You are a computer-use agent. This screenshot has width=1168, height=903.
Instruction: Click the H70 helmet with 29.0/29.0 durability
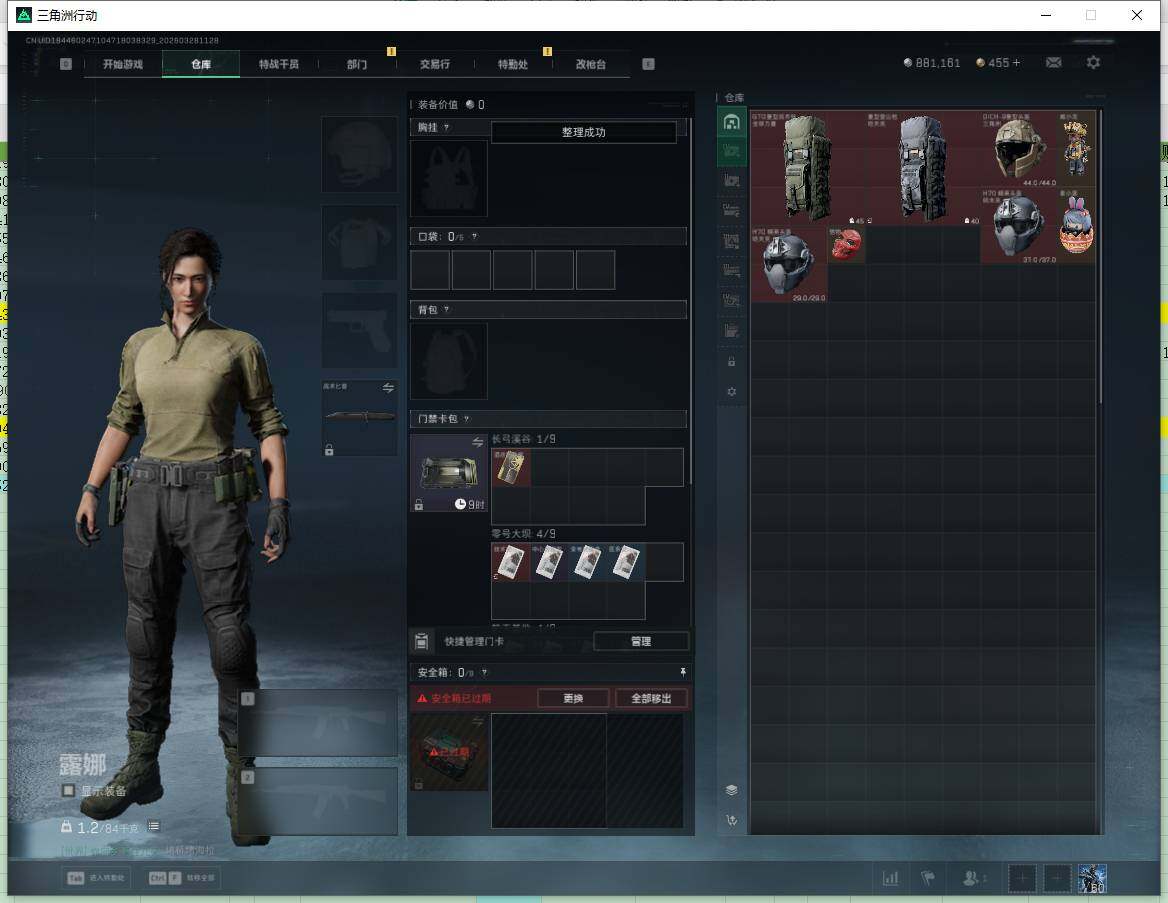point(789,264)
